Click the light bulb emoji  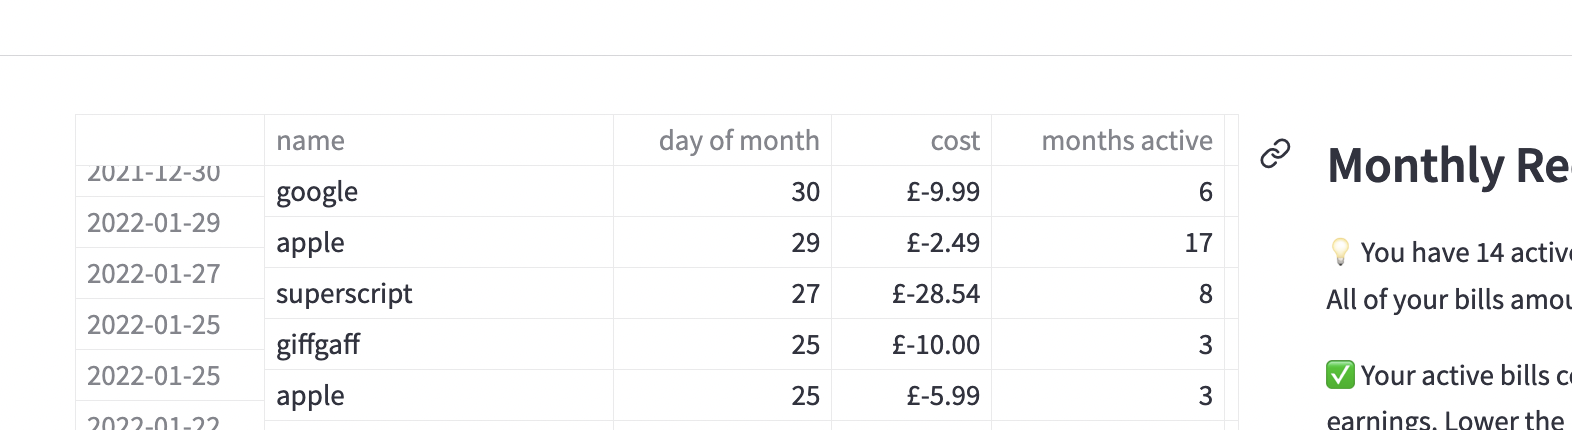1340,252
